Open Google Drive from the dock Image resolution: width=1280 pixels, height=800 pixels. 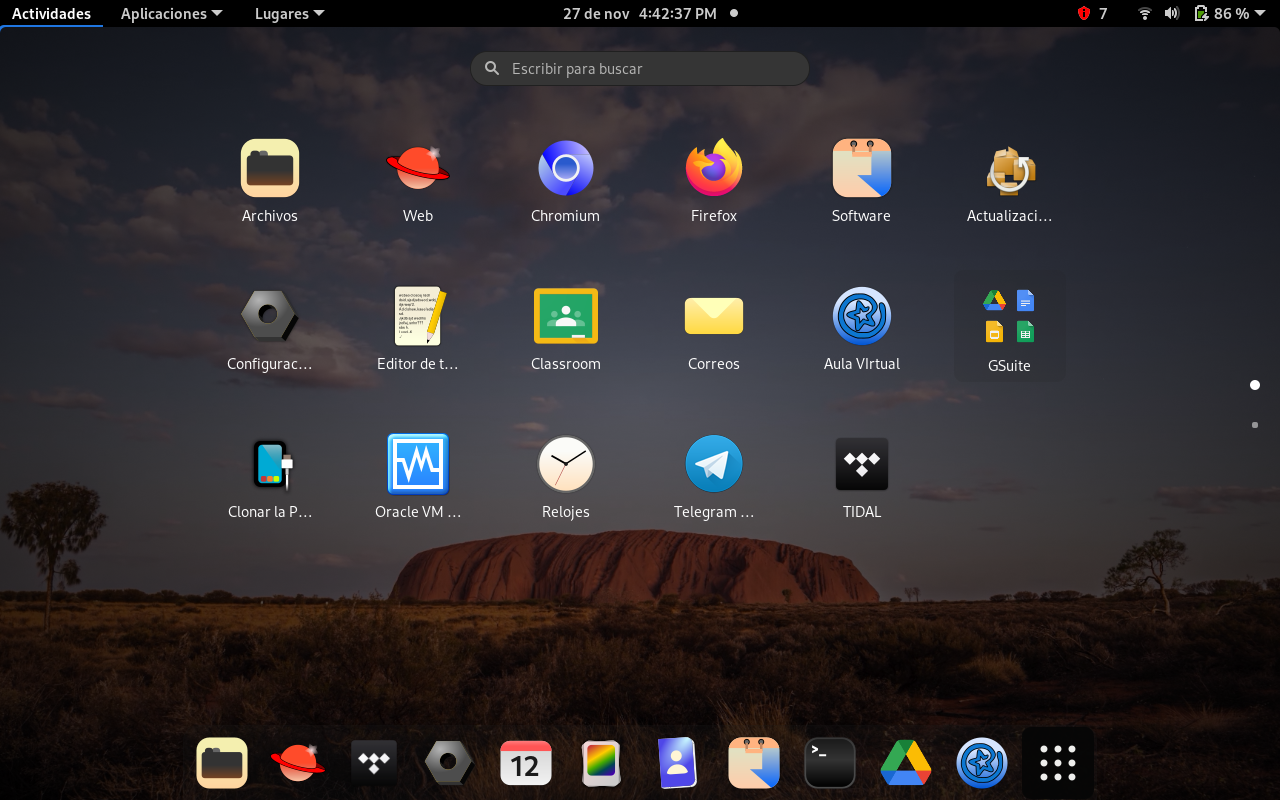pos(906,764)
